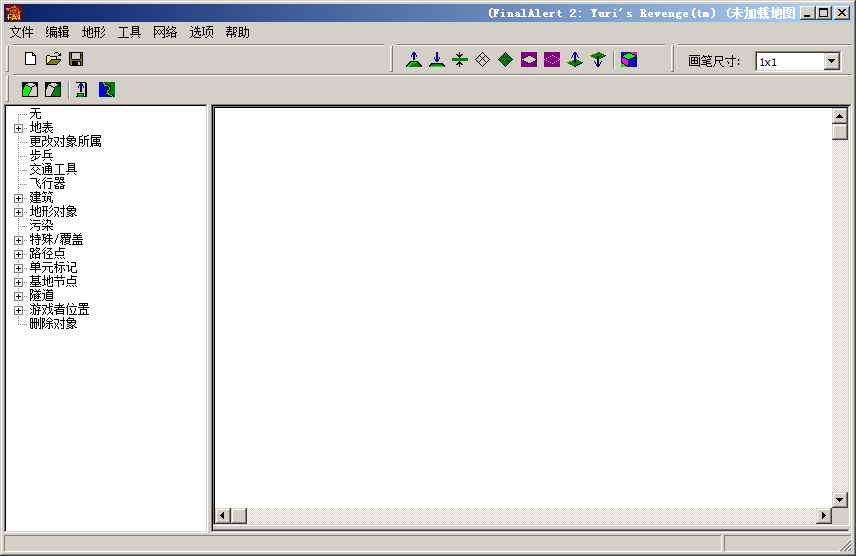Click the bright green left-side dome icon
Image resolution: width=856 pixels, height=556 pixels.
click(x=30, y=90)
